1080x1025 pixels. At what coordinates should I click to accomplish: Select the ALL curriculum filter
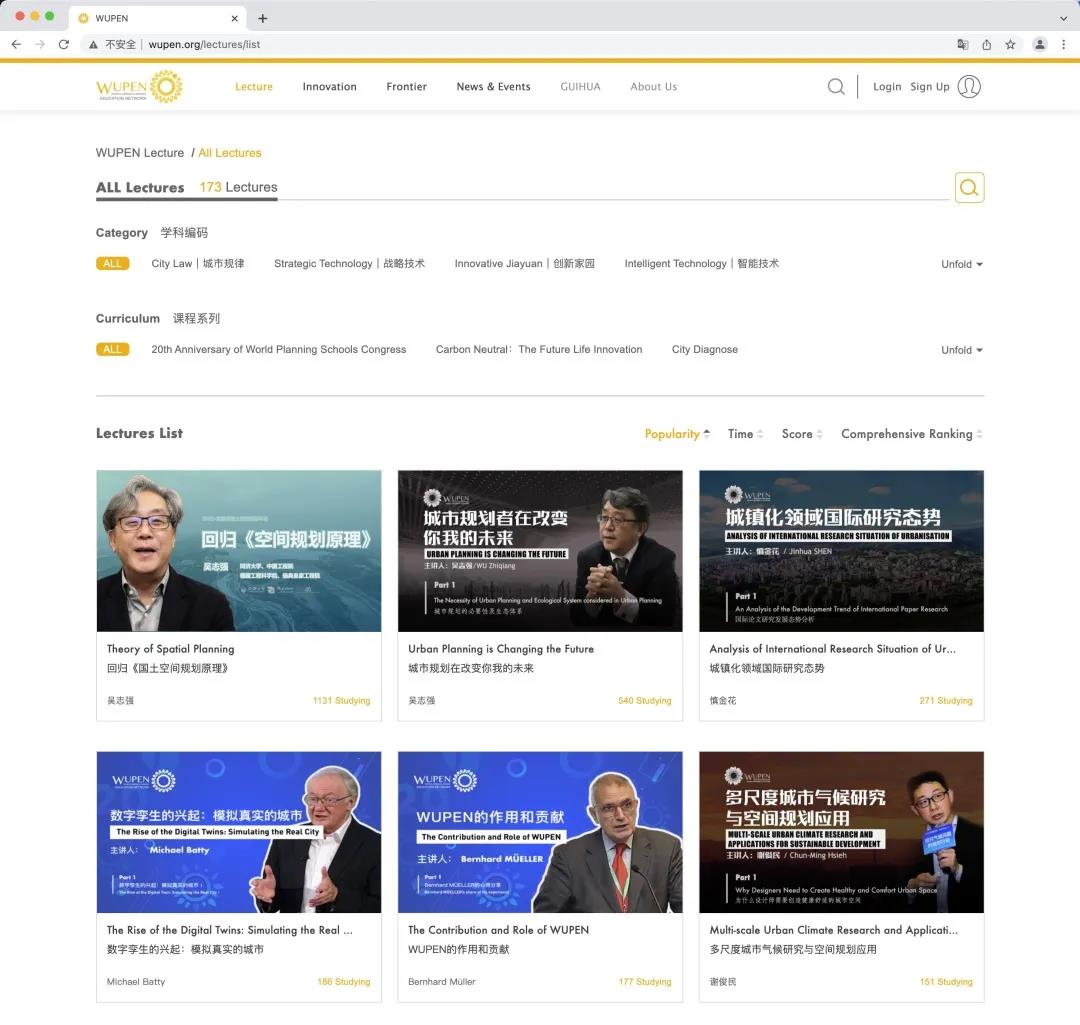pos(112,349)
